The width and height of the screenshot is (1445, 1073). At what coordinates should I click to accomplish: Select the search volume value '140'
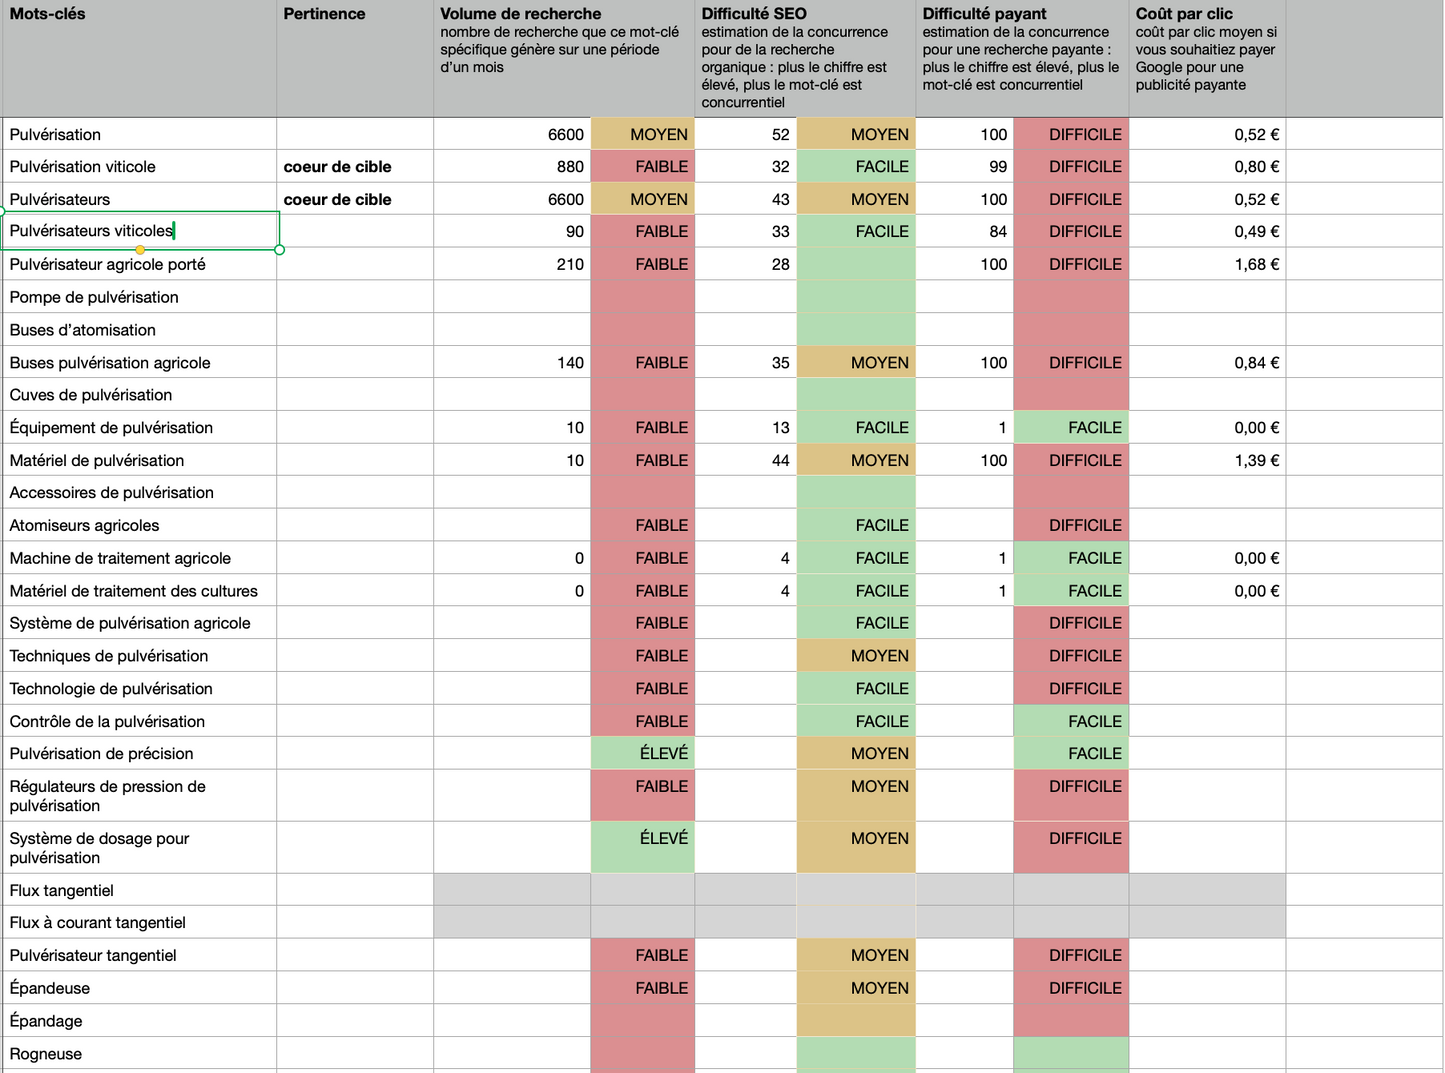(x=512, y=362)
